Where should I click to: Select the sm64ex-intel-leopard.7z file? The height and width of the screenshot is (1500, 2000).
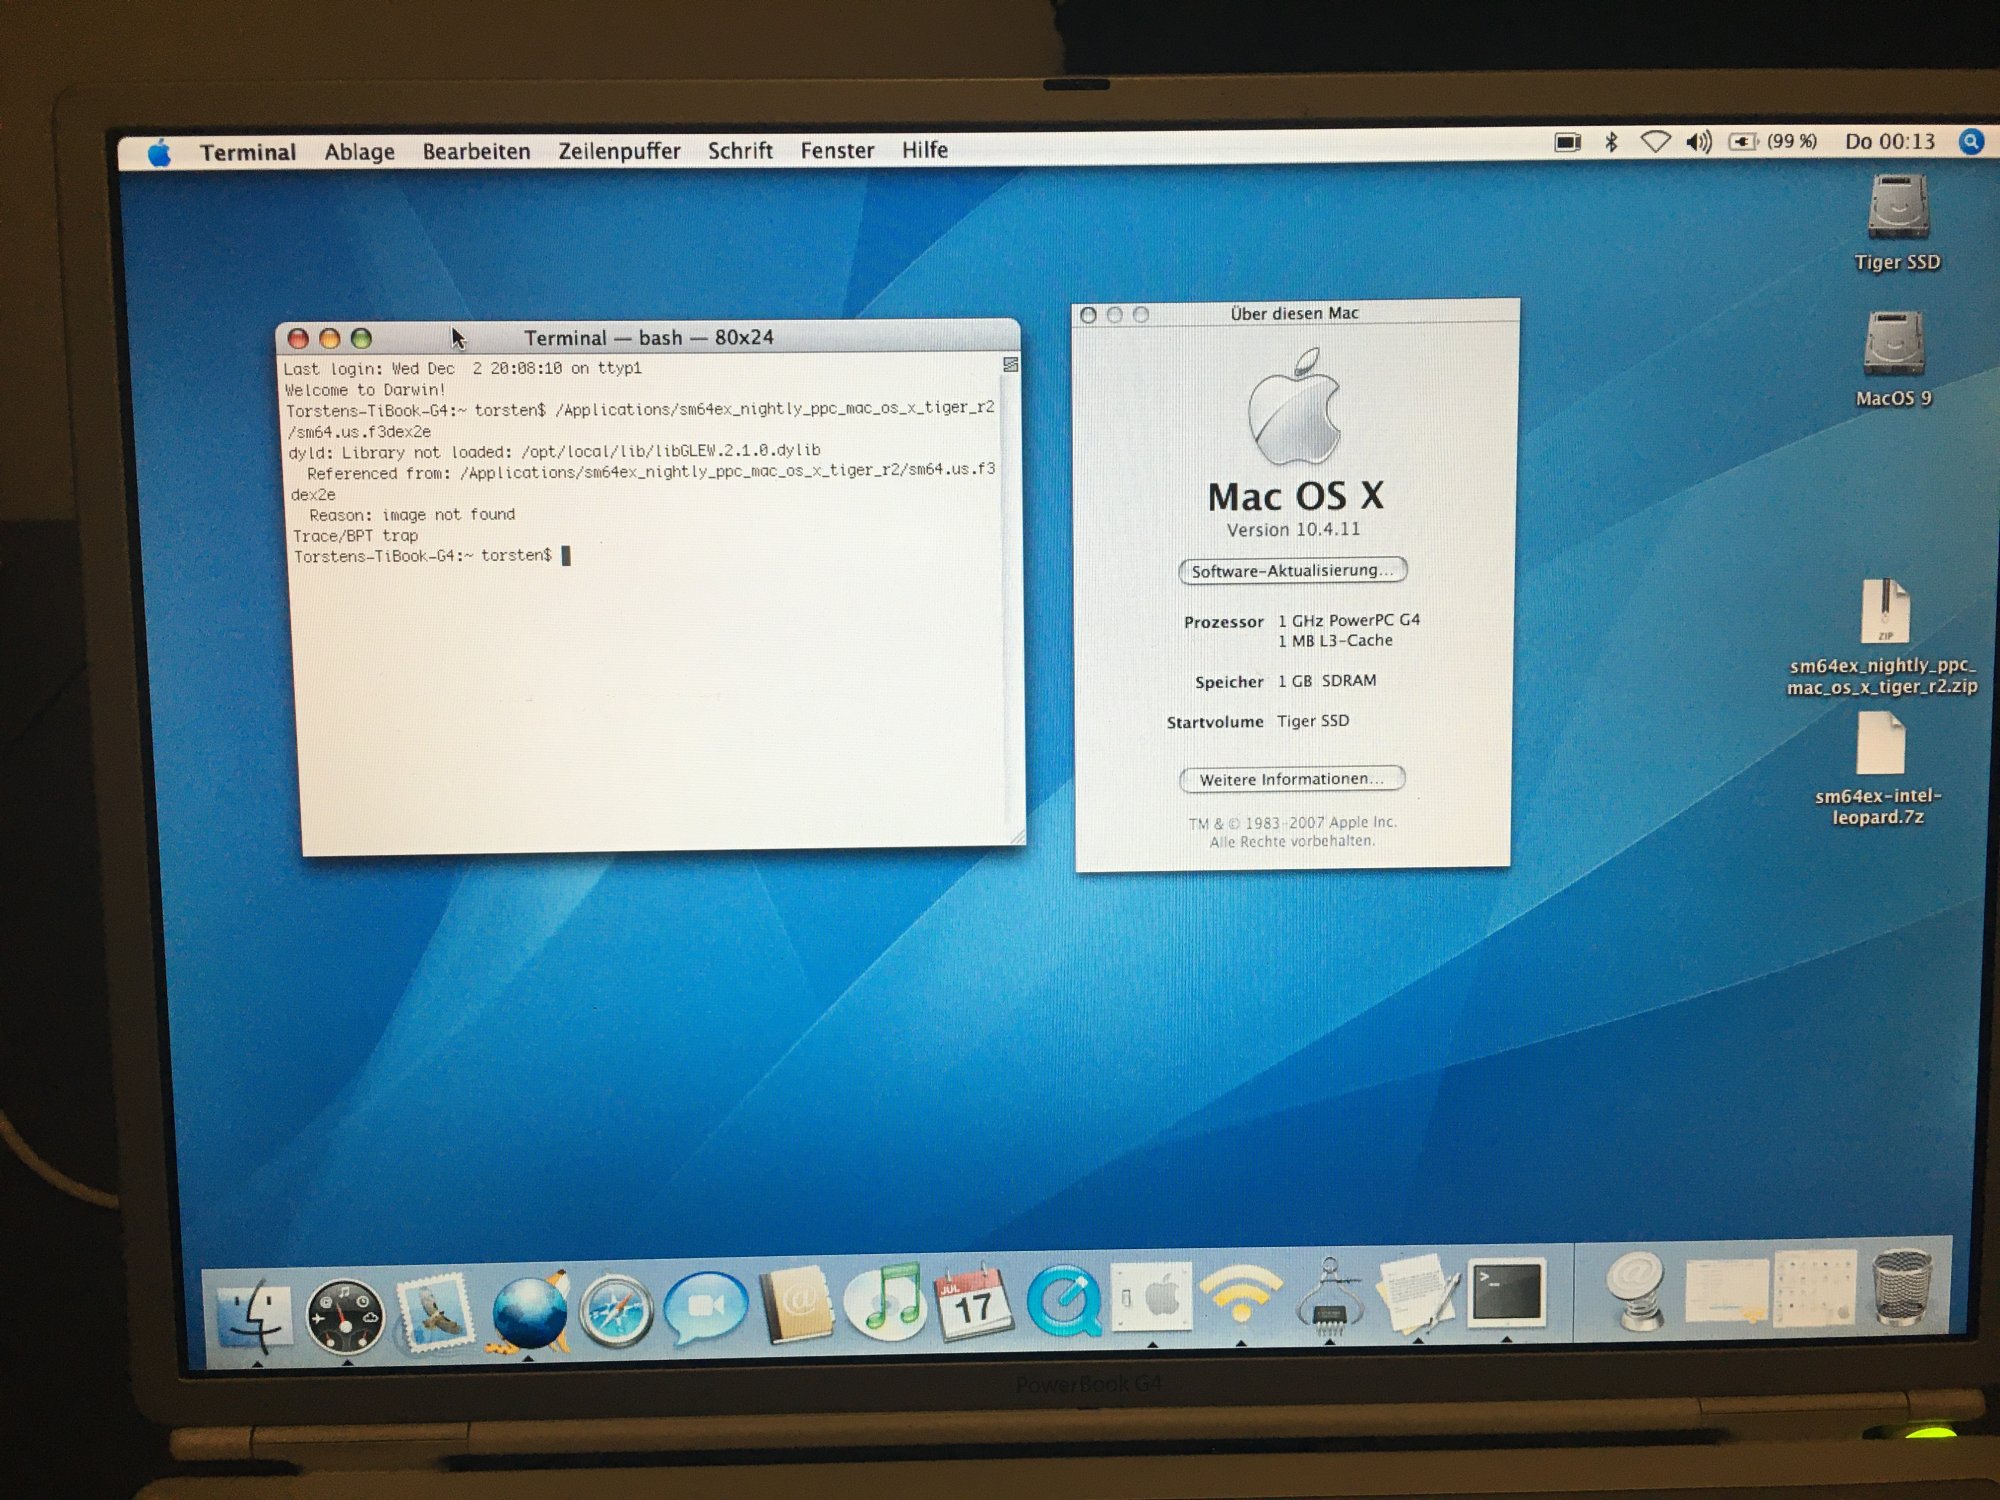[1879, 745]
